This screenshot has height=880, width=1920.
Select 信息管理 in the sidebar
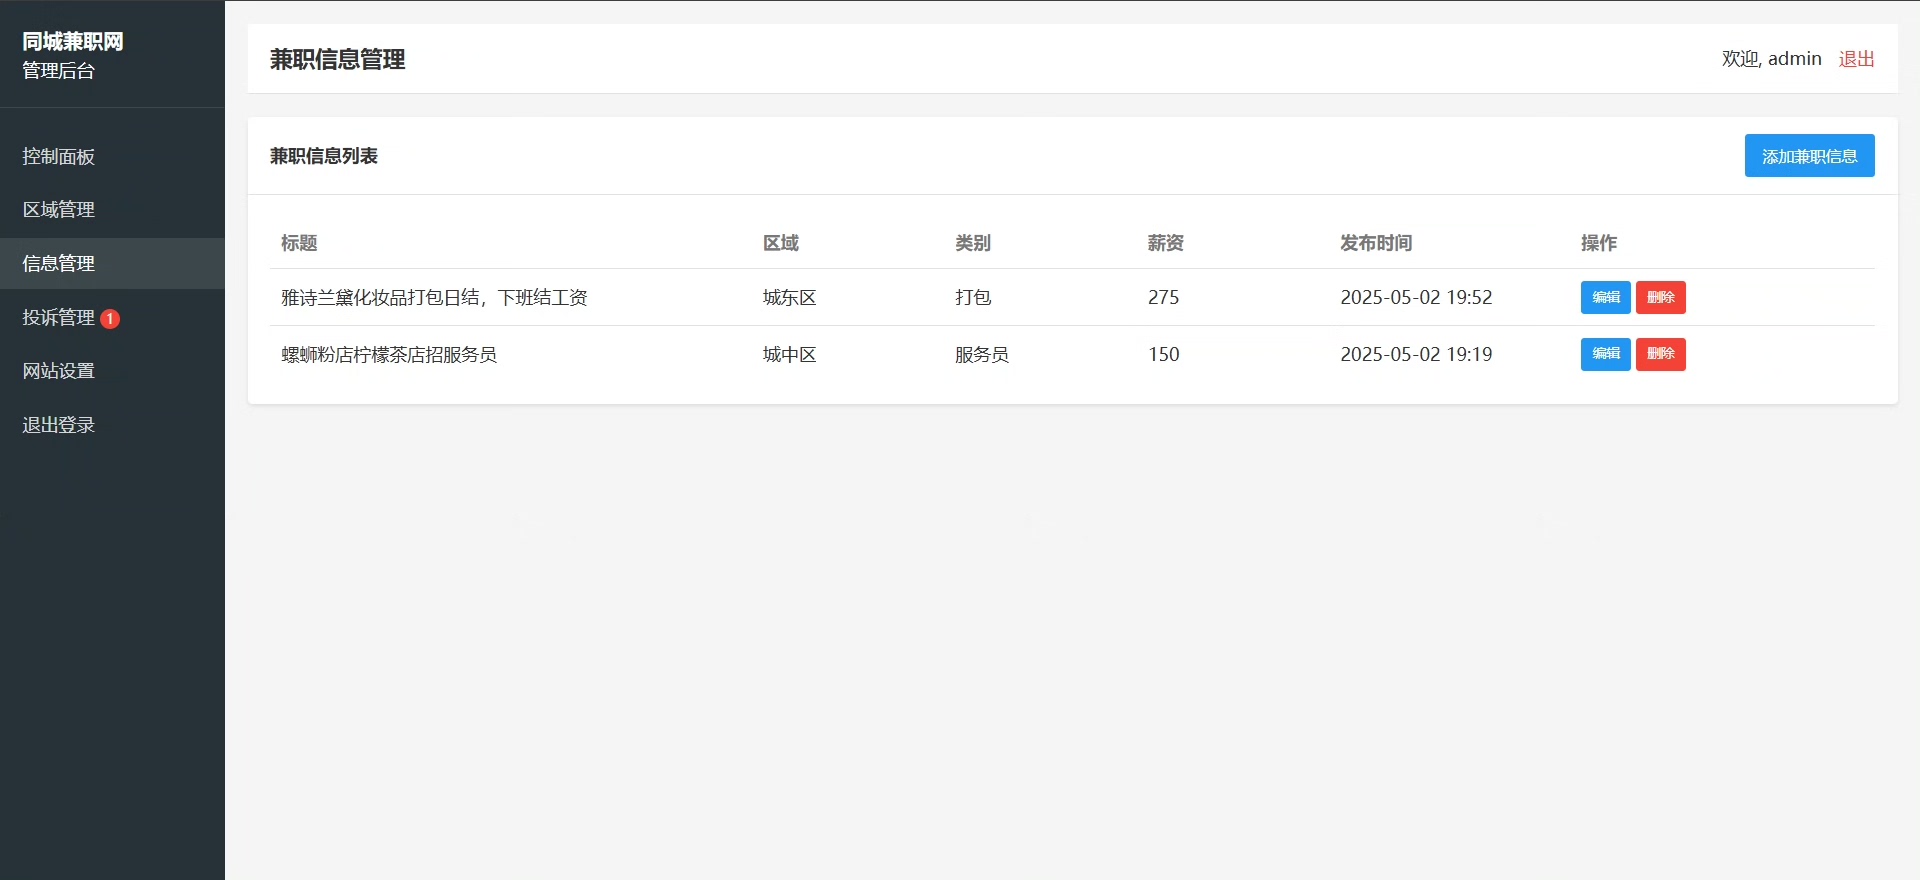(112, 264)
